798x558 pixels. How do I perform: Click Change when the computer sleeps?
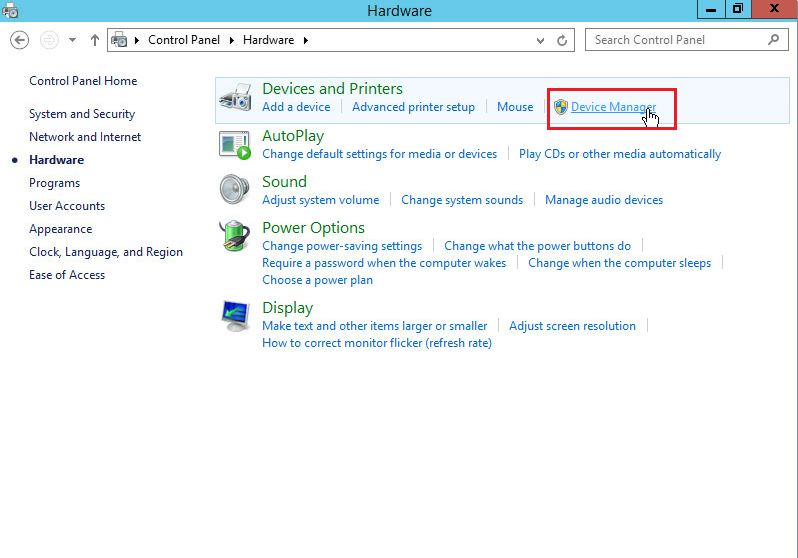coord(619,263)
